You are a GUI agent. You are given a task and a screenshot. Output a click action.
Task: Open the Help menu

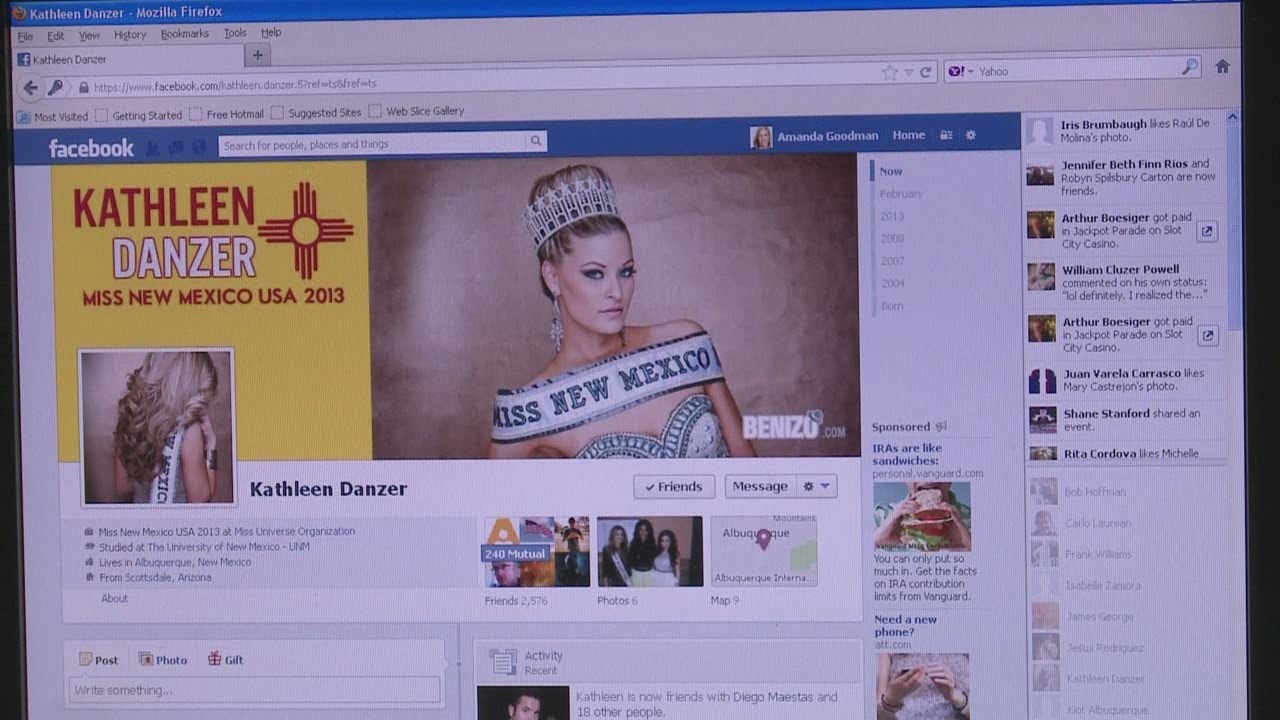click(271, 32)
